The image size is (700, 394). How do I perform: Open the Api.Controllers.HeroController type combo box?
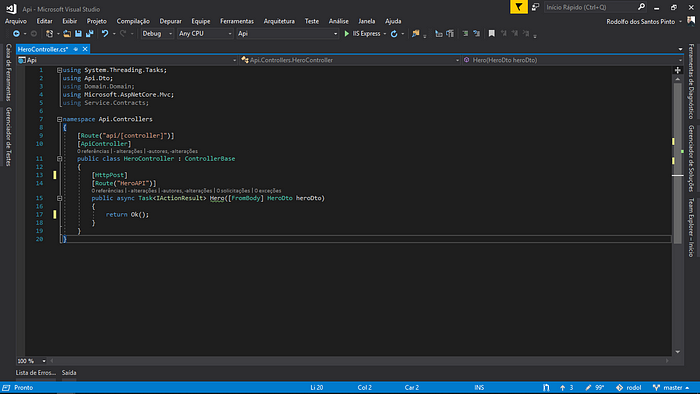350,60
